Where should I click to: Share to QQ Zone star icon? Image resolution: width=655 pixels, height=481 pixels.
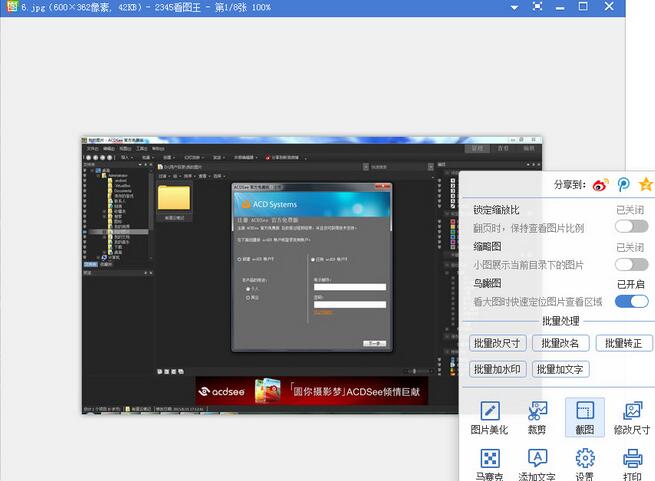point(646,185)
